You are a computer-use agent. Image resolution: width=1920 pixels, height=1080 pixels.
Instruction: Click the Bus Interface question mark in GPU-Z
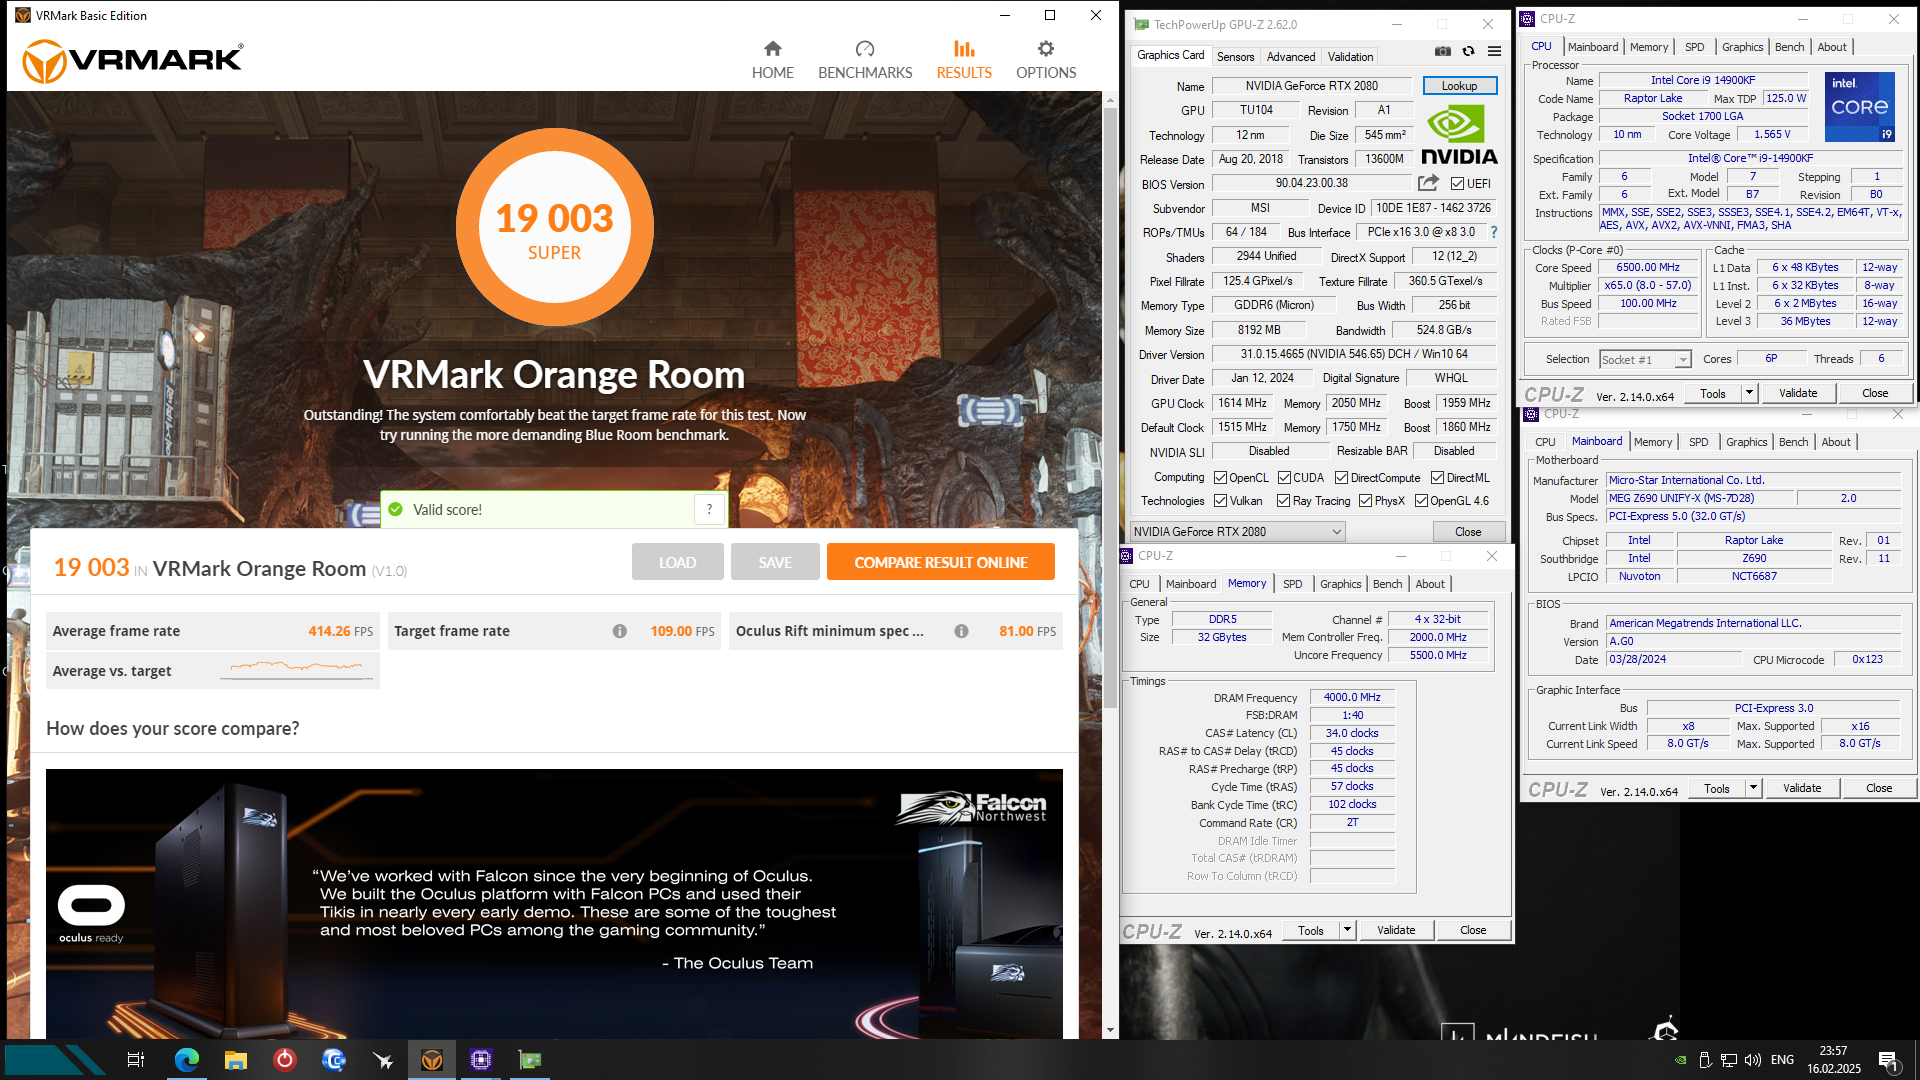click(x=1494, y=232)
